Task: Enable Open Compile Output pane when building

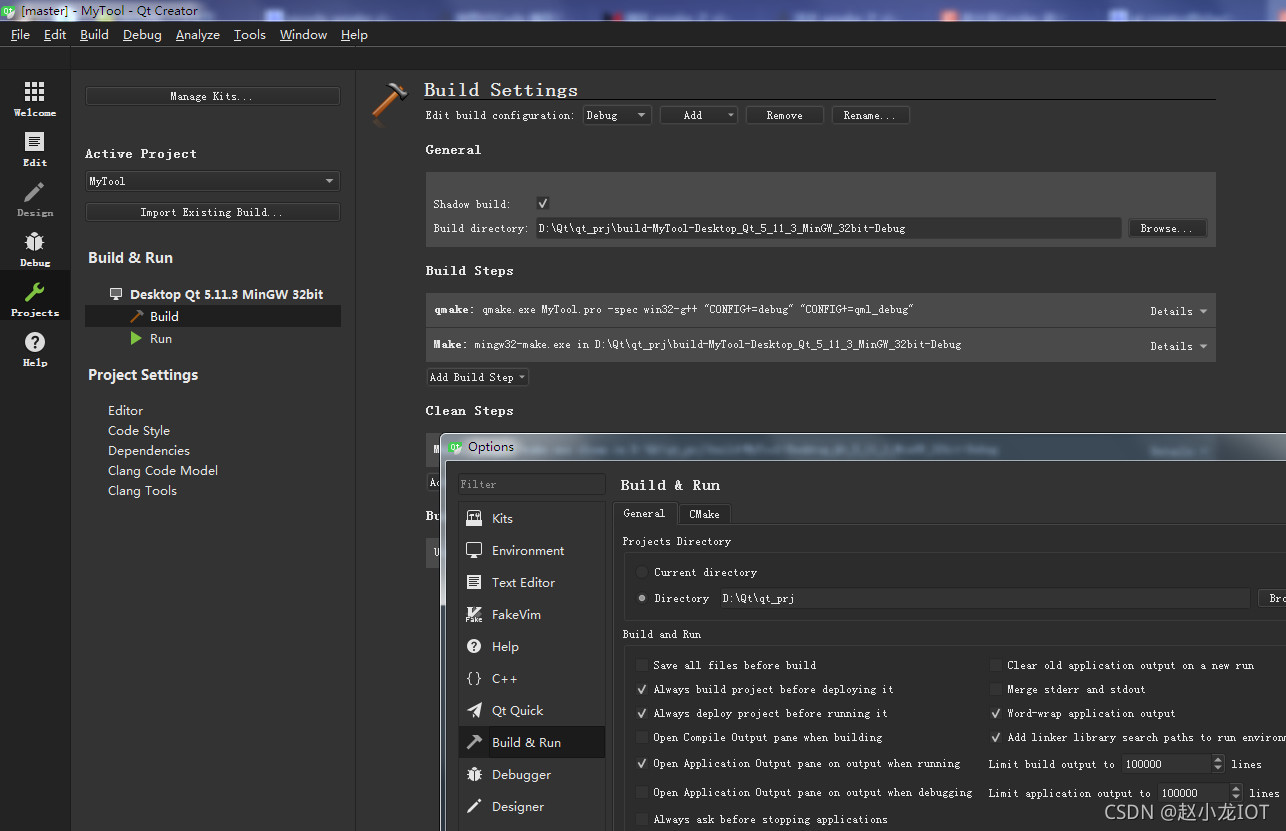Action: 642,737
